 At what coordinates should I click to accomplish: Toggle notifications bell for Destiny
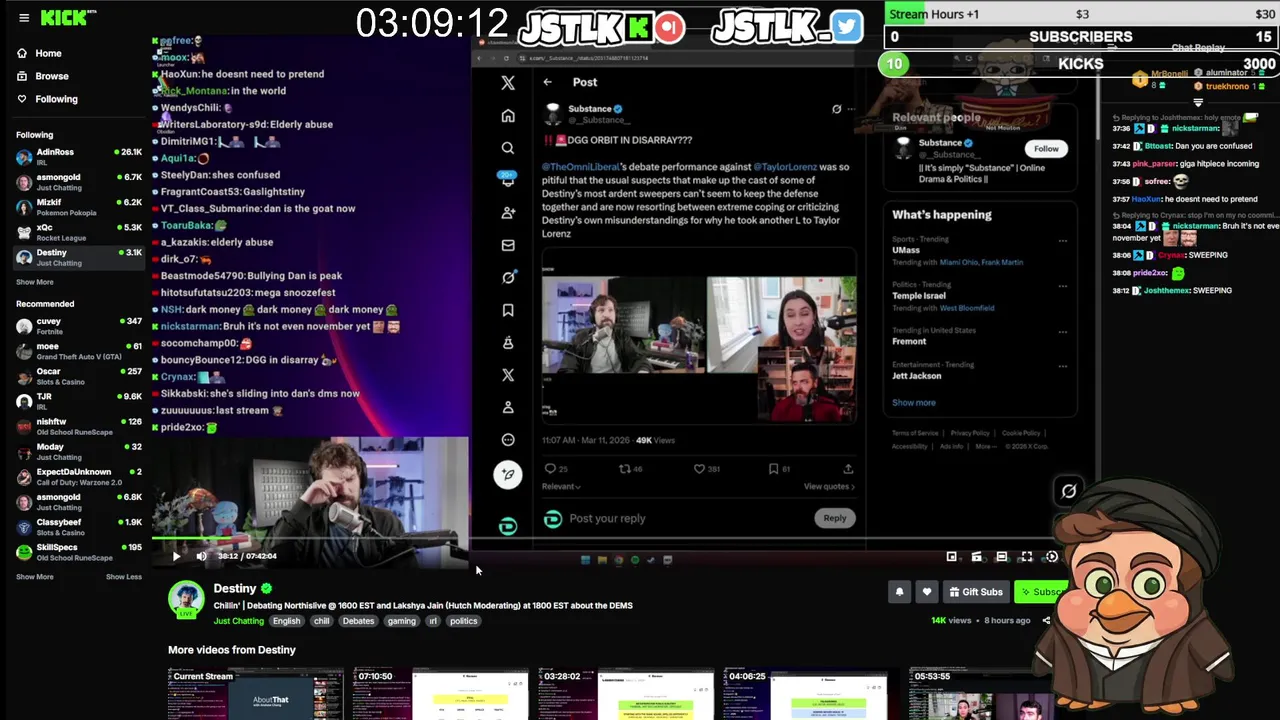pos(899,592)
